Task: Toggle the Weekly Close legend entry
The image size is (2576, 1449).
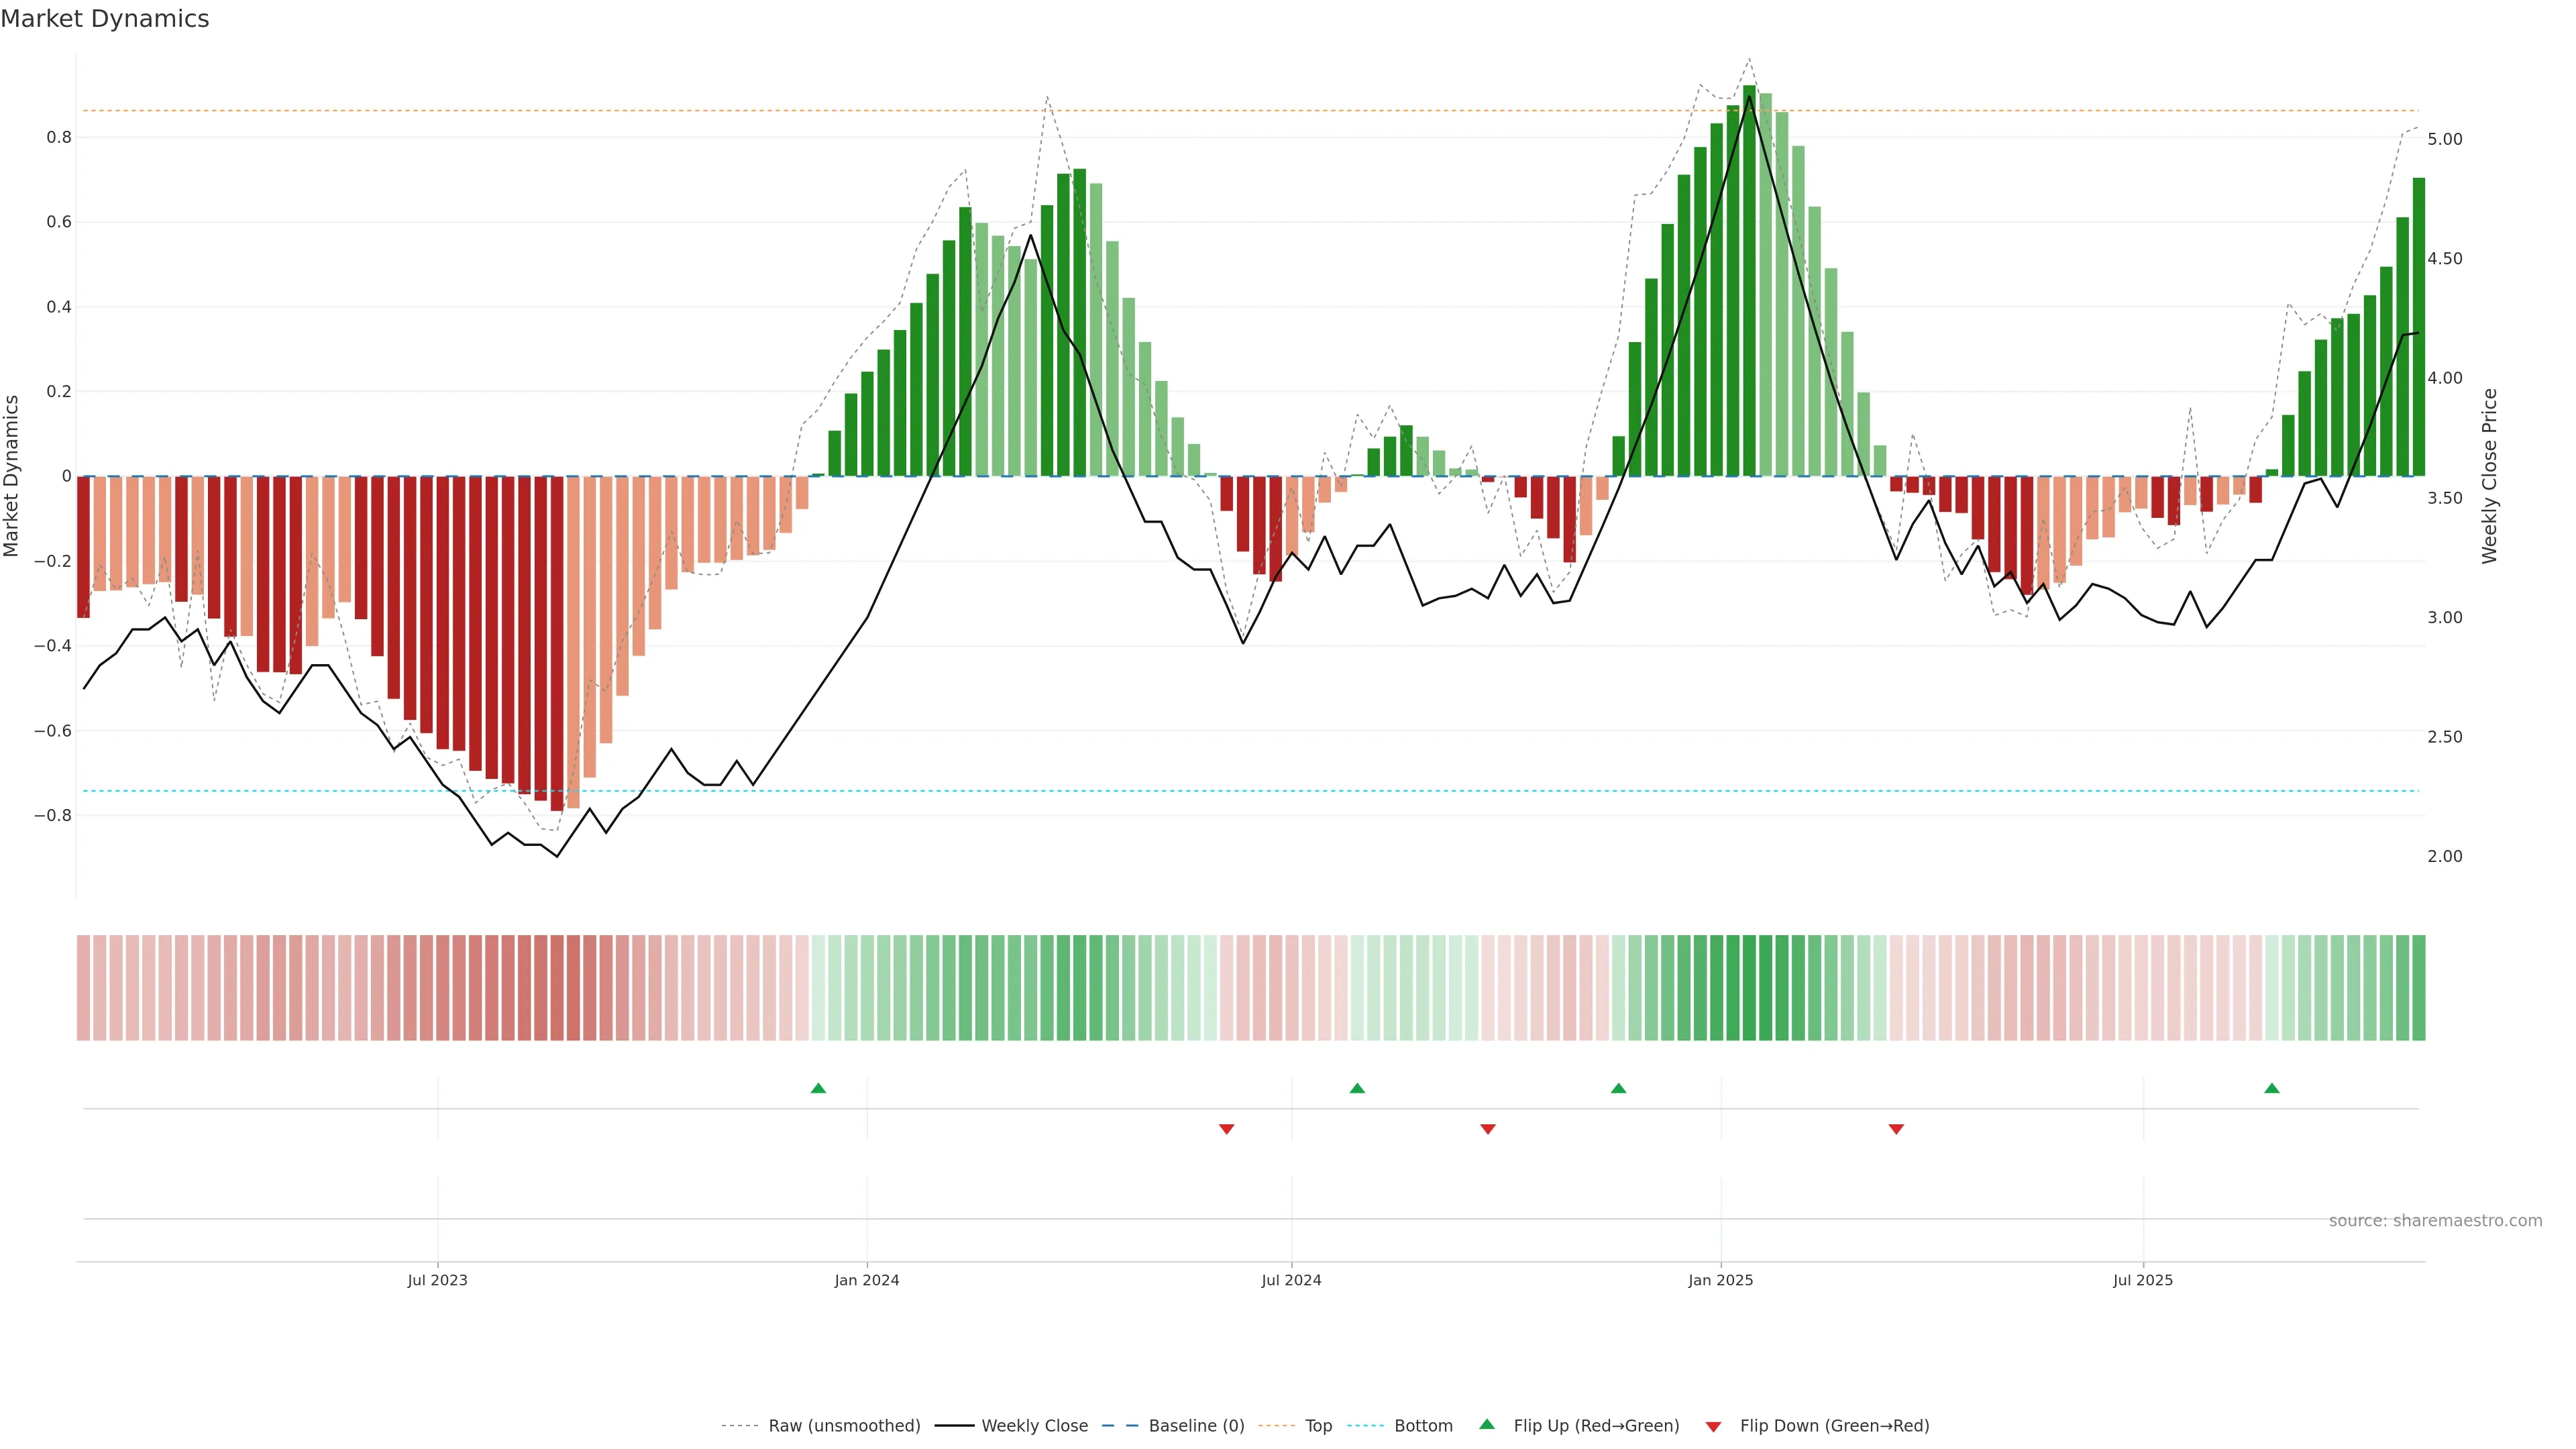Action: point(1034,1426)
